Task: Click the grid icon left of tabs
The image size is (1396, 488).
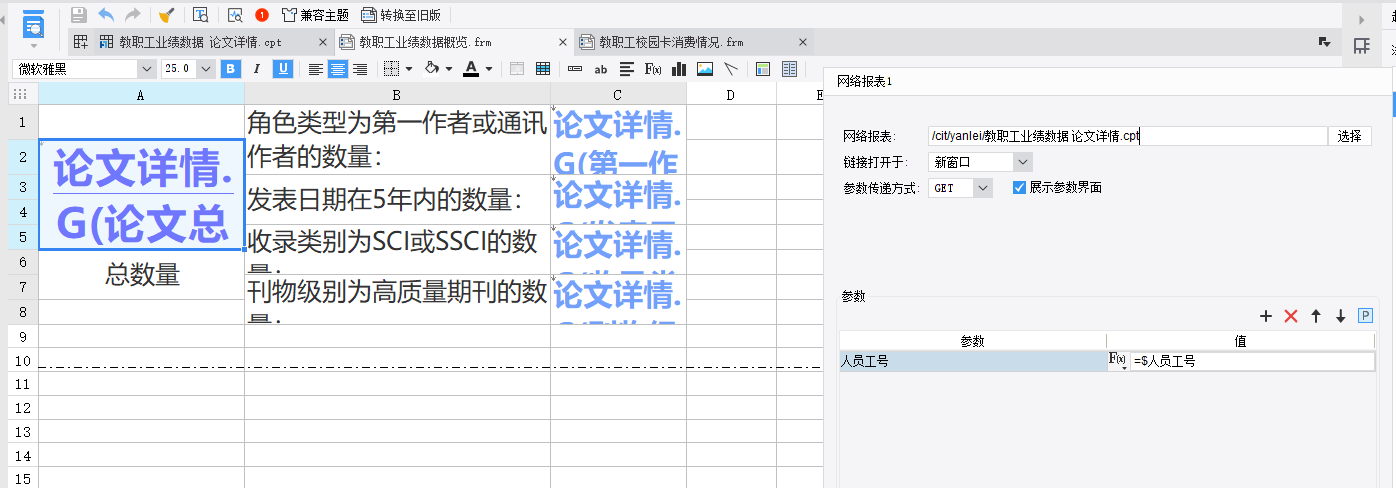Action: pos(81,42)
